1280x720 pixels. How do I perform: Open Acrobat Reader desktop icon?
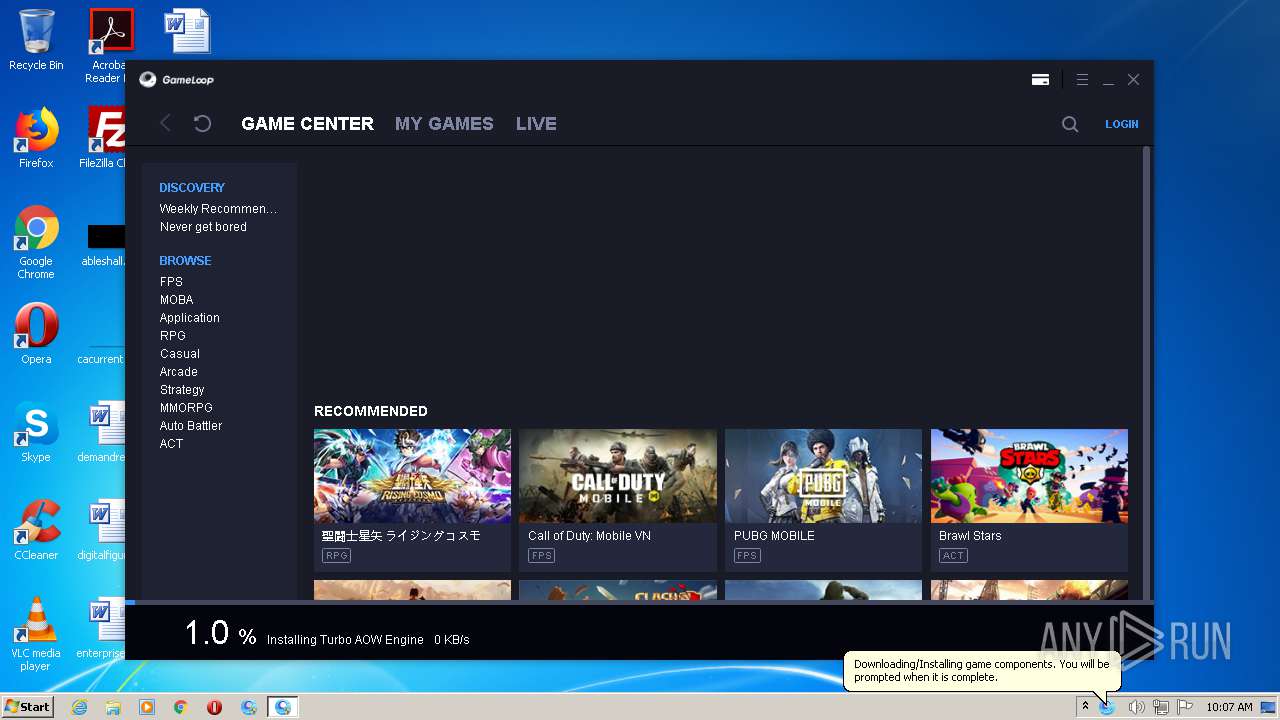tap(110, 46)
